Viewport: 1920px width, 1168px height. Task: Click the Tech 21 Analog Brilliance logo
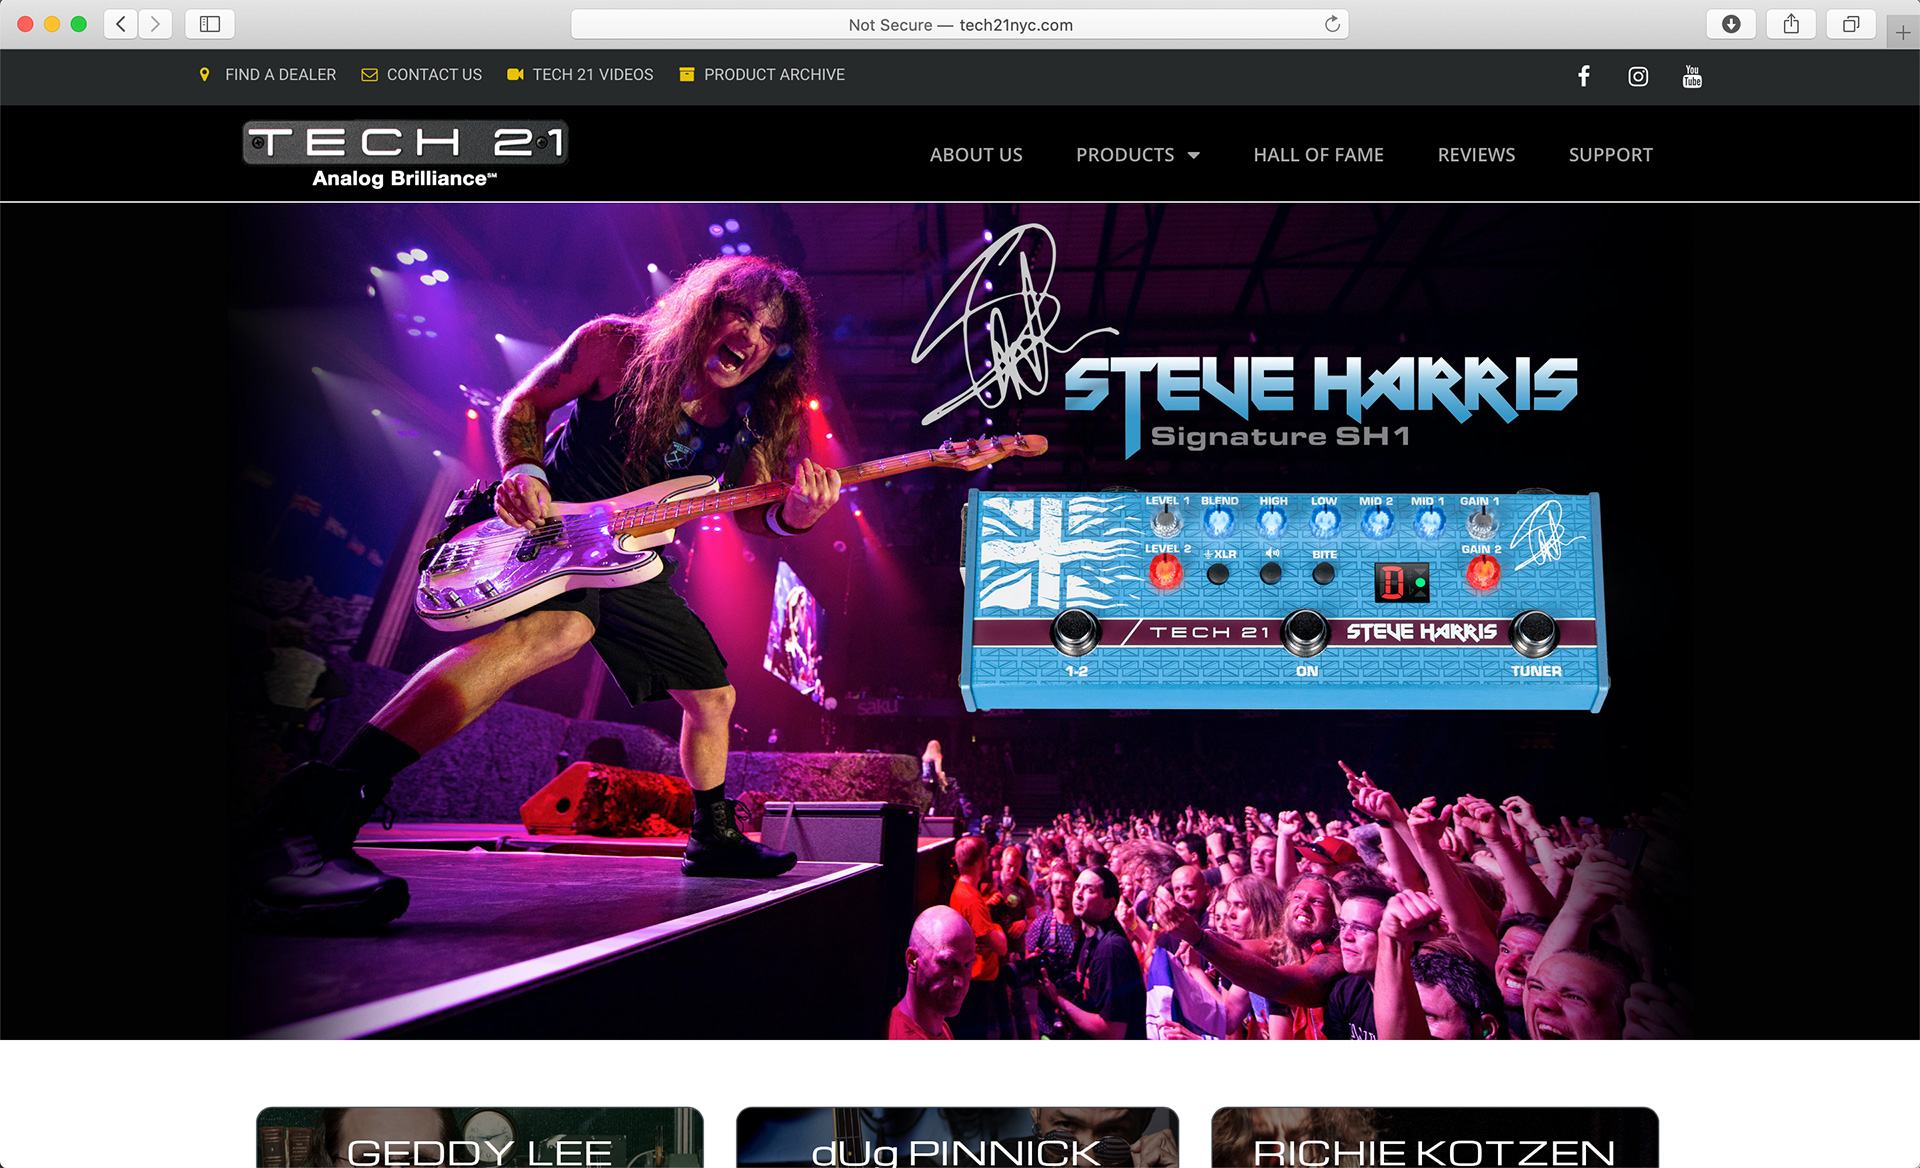405,154
